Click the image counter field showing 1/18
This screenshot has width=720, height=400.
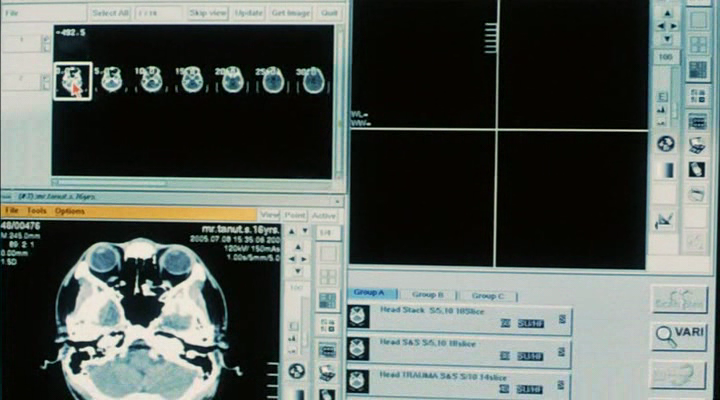click(x=158, y=13)
